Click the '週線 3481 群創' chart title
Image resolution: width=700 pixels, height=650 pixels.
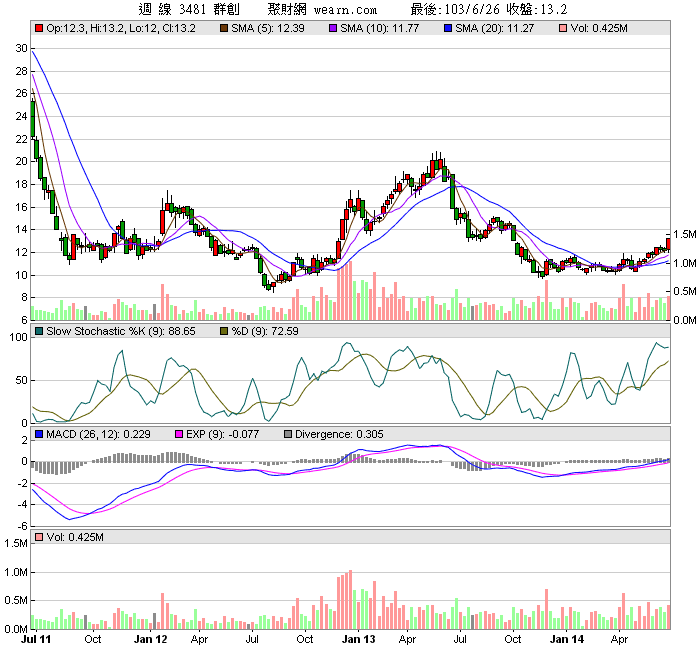[189, 9]
